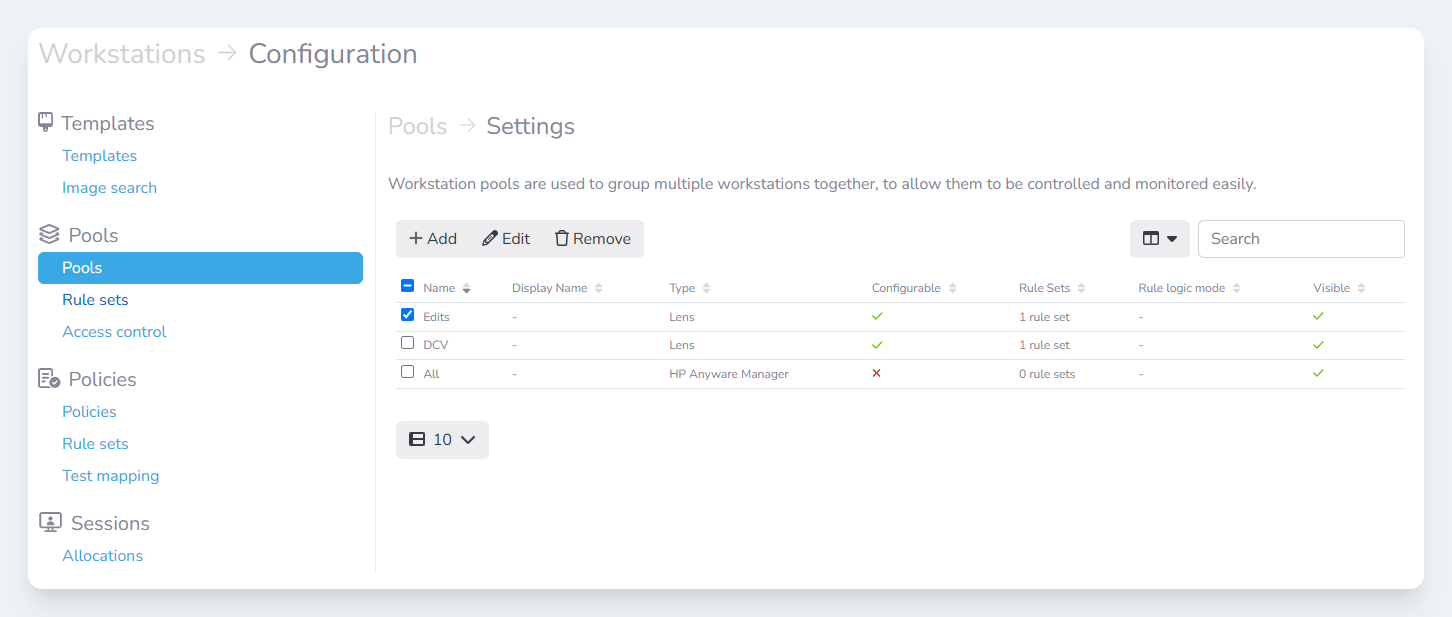
Task: Sort table by Name column arrows
Action: (466, 288)
